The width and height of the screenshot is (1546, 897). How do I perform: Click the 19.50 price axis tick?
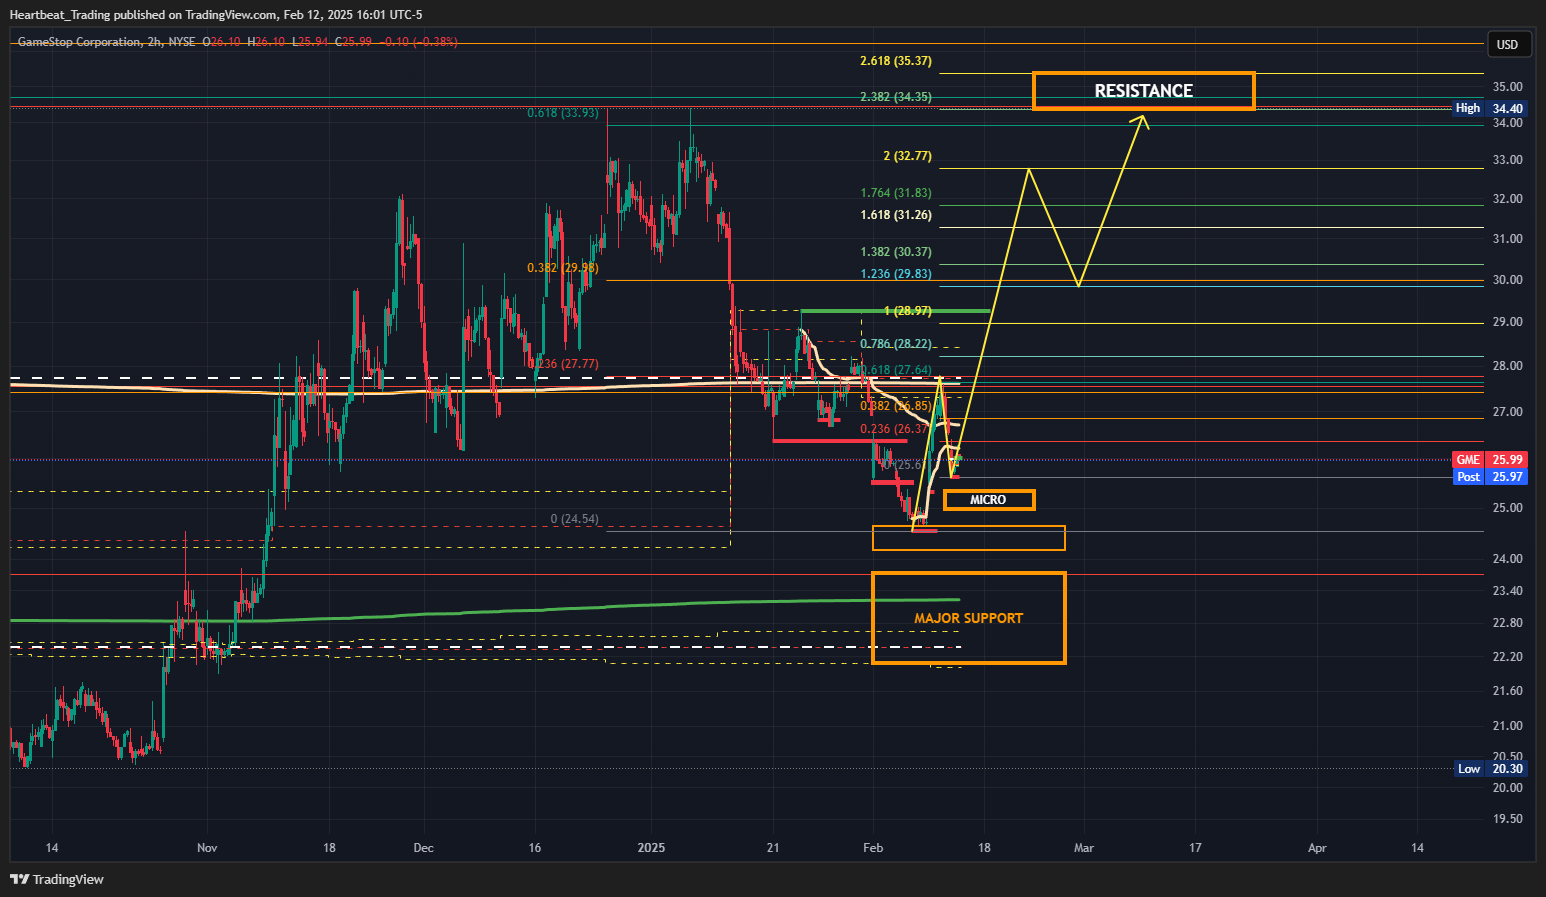tap(1507, 819)
